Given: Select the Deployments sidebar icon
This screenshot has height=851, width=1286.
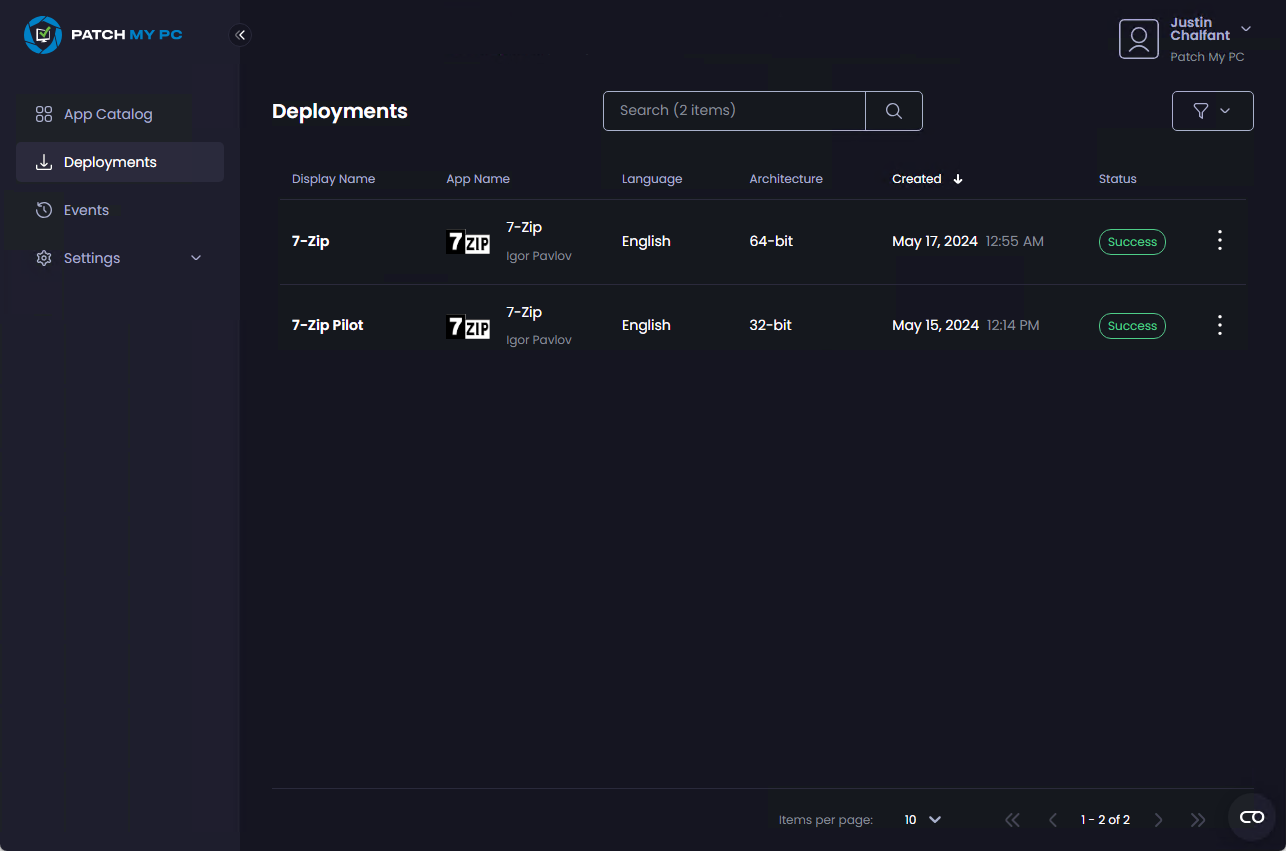Looking at the screenshot, I should (x=44, y=161).
